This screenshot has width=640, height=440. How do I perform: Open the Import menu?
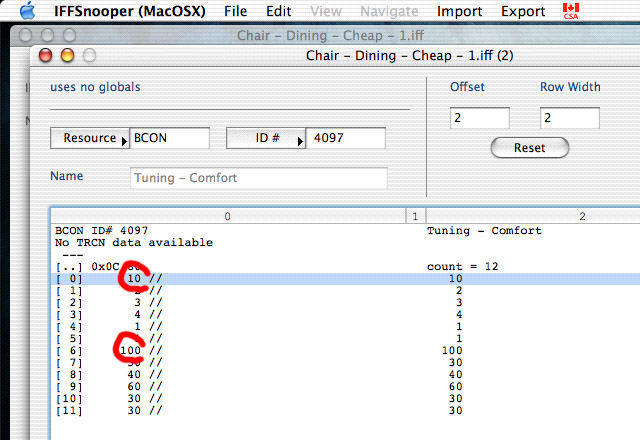click(459, 12)
